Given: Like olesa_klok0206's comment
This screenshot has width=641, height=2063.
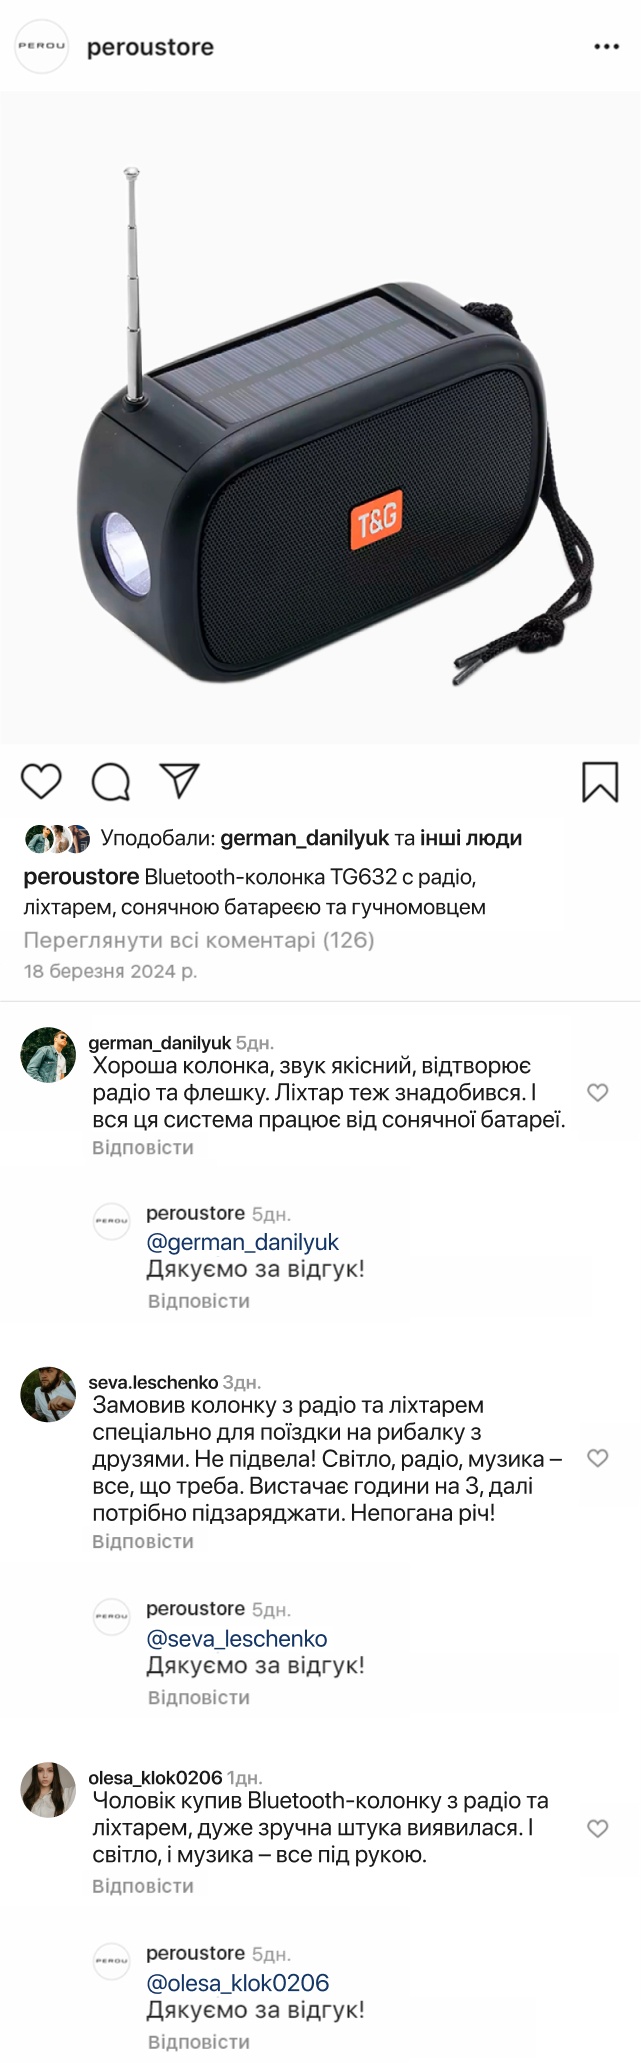Looking at the screenshot, I should tap(598, 1829).
